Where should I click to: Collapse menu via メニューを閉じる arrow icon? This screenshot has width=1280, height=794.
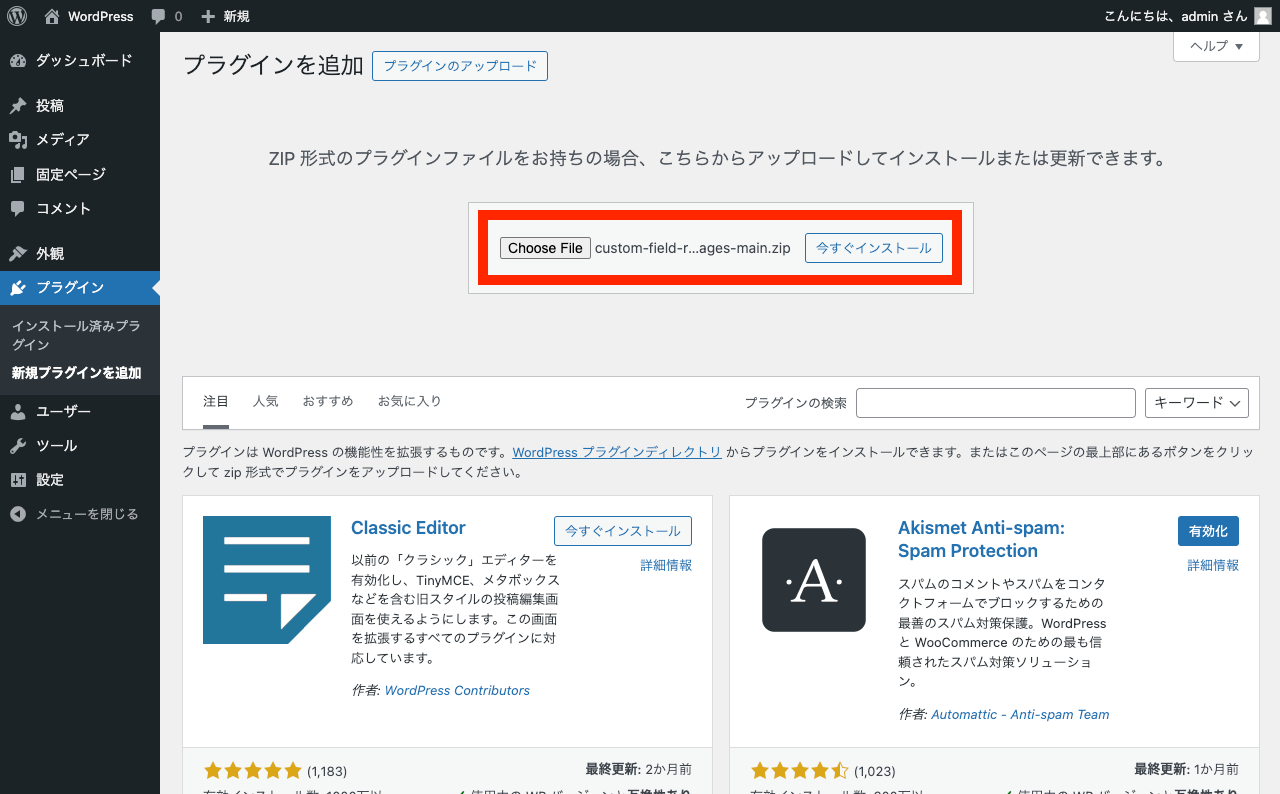18,514
